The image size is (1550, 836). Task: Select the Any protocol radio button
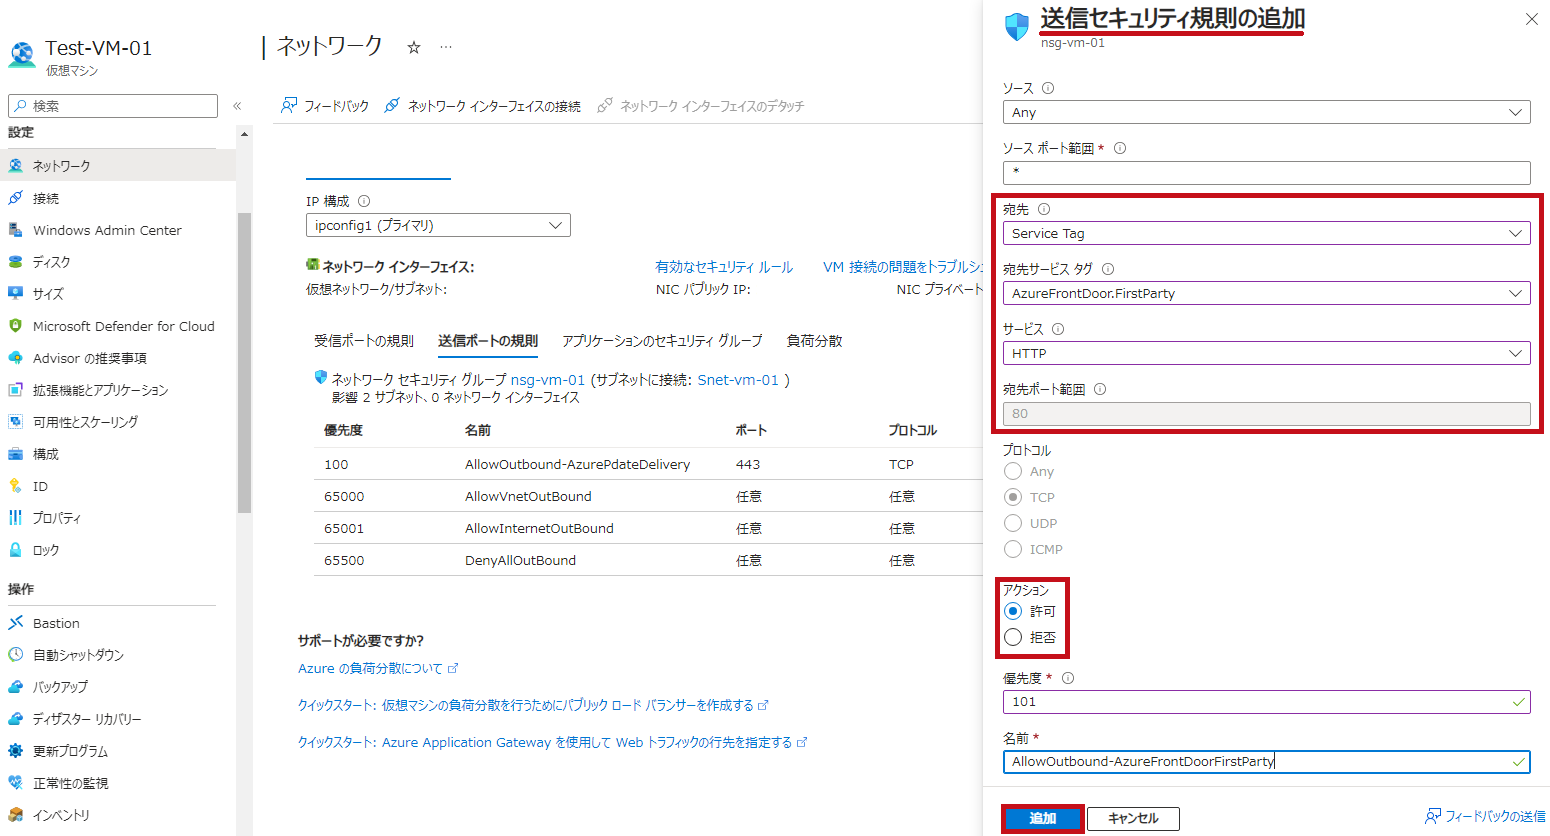(1013, 471)
